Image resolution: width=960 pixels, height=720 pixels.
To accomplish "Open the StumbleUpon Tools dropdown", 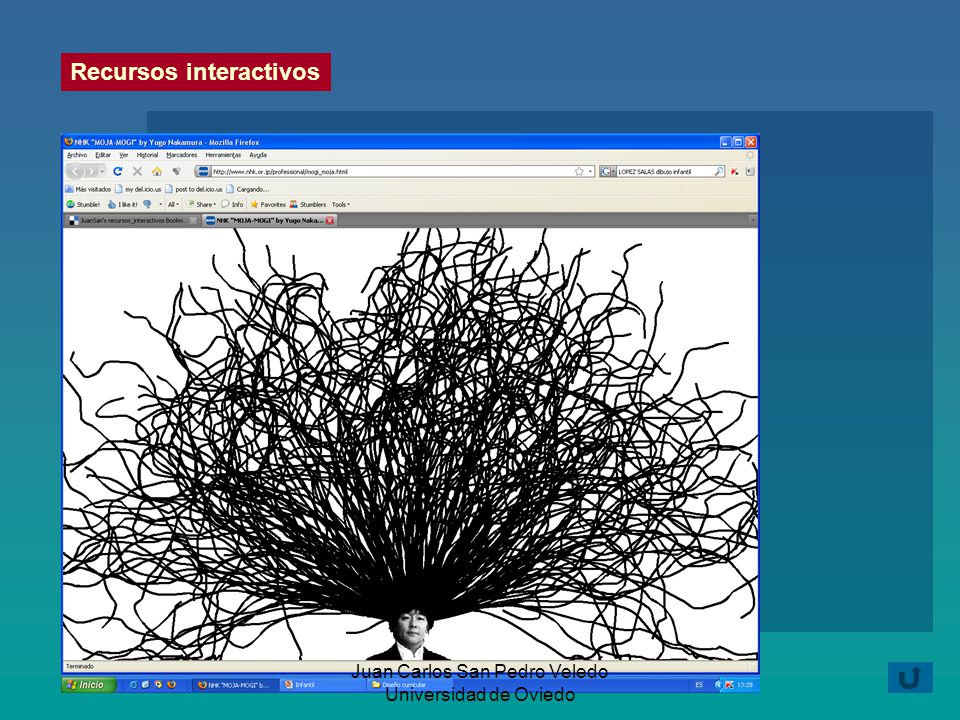I will coord(341,204).
